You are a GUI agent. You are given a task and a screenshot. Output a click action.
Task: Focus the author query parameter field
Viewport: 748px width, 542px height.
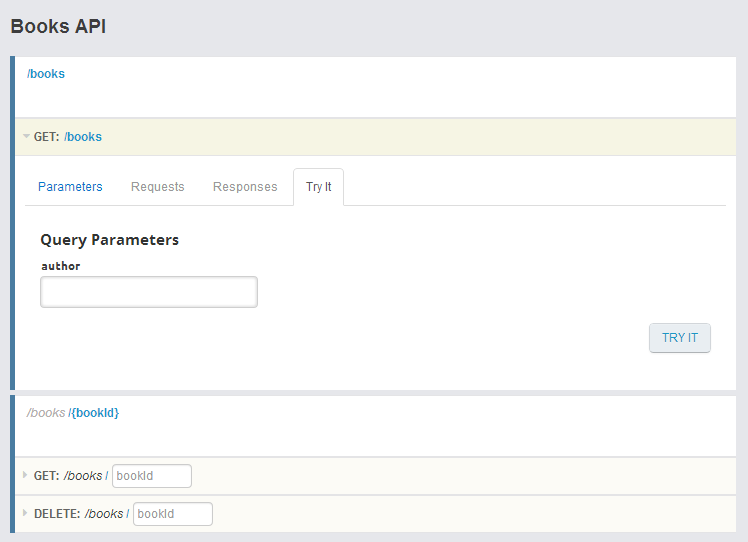[149, 292]
